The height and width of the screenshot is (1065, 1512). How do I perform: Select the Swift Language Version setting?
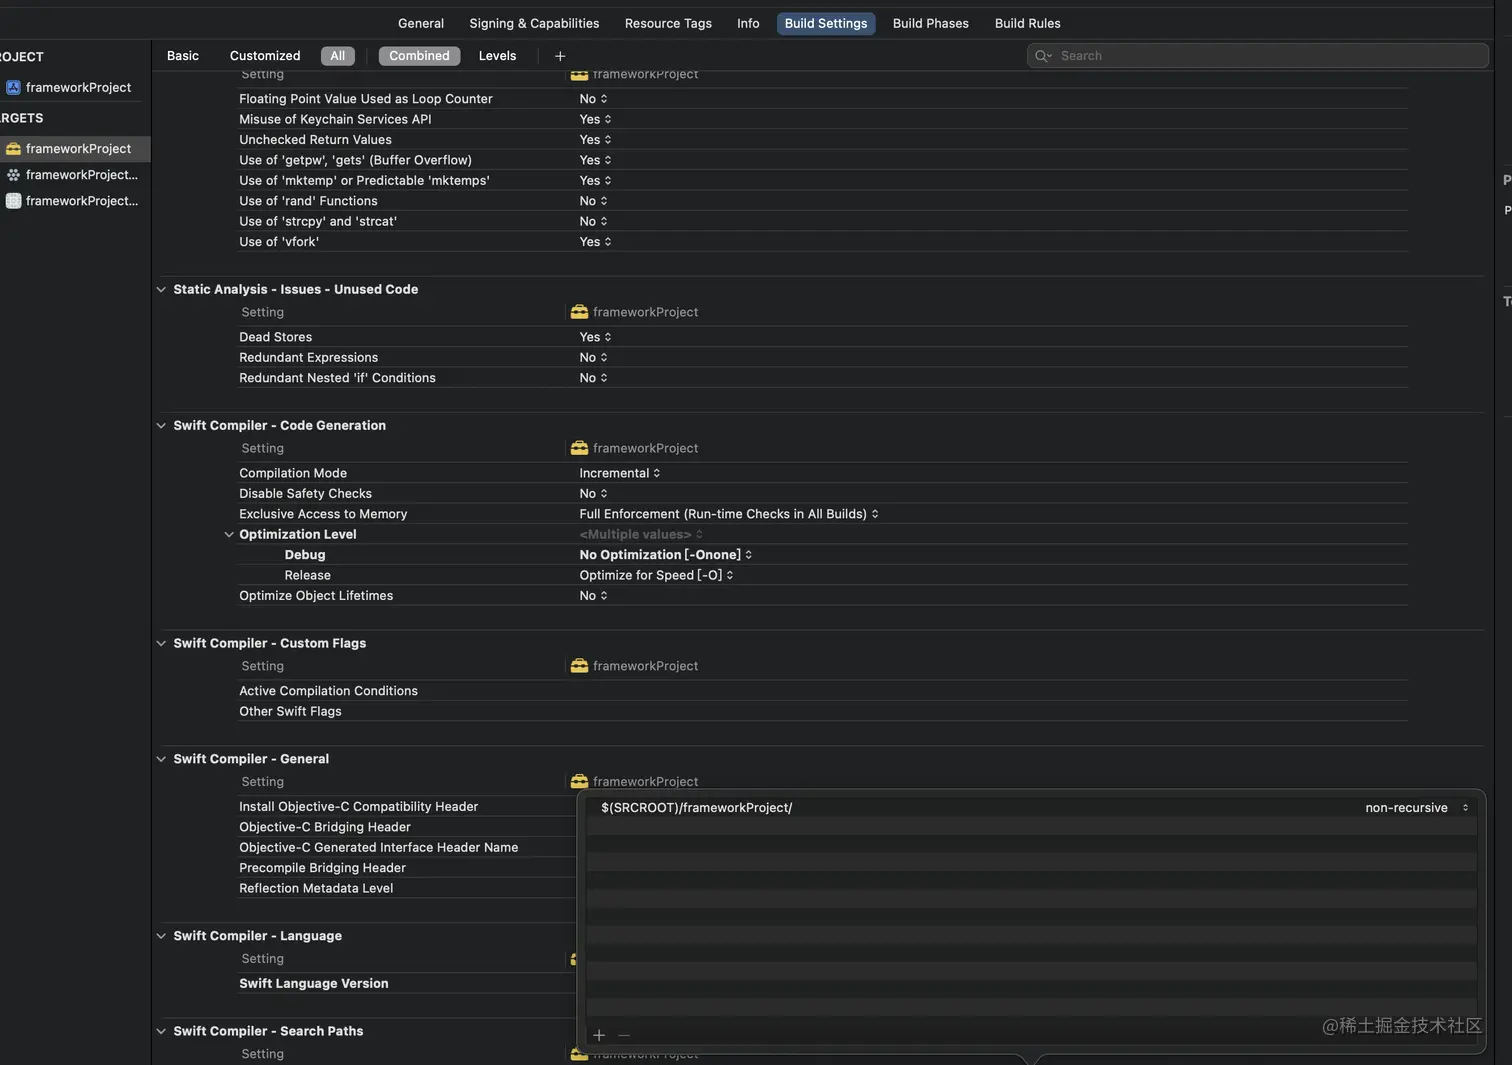pos(313,984)
